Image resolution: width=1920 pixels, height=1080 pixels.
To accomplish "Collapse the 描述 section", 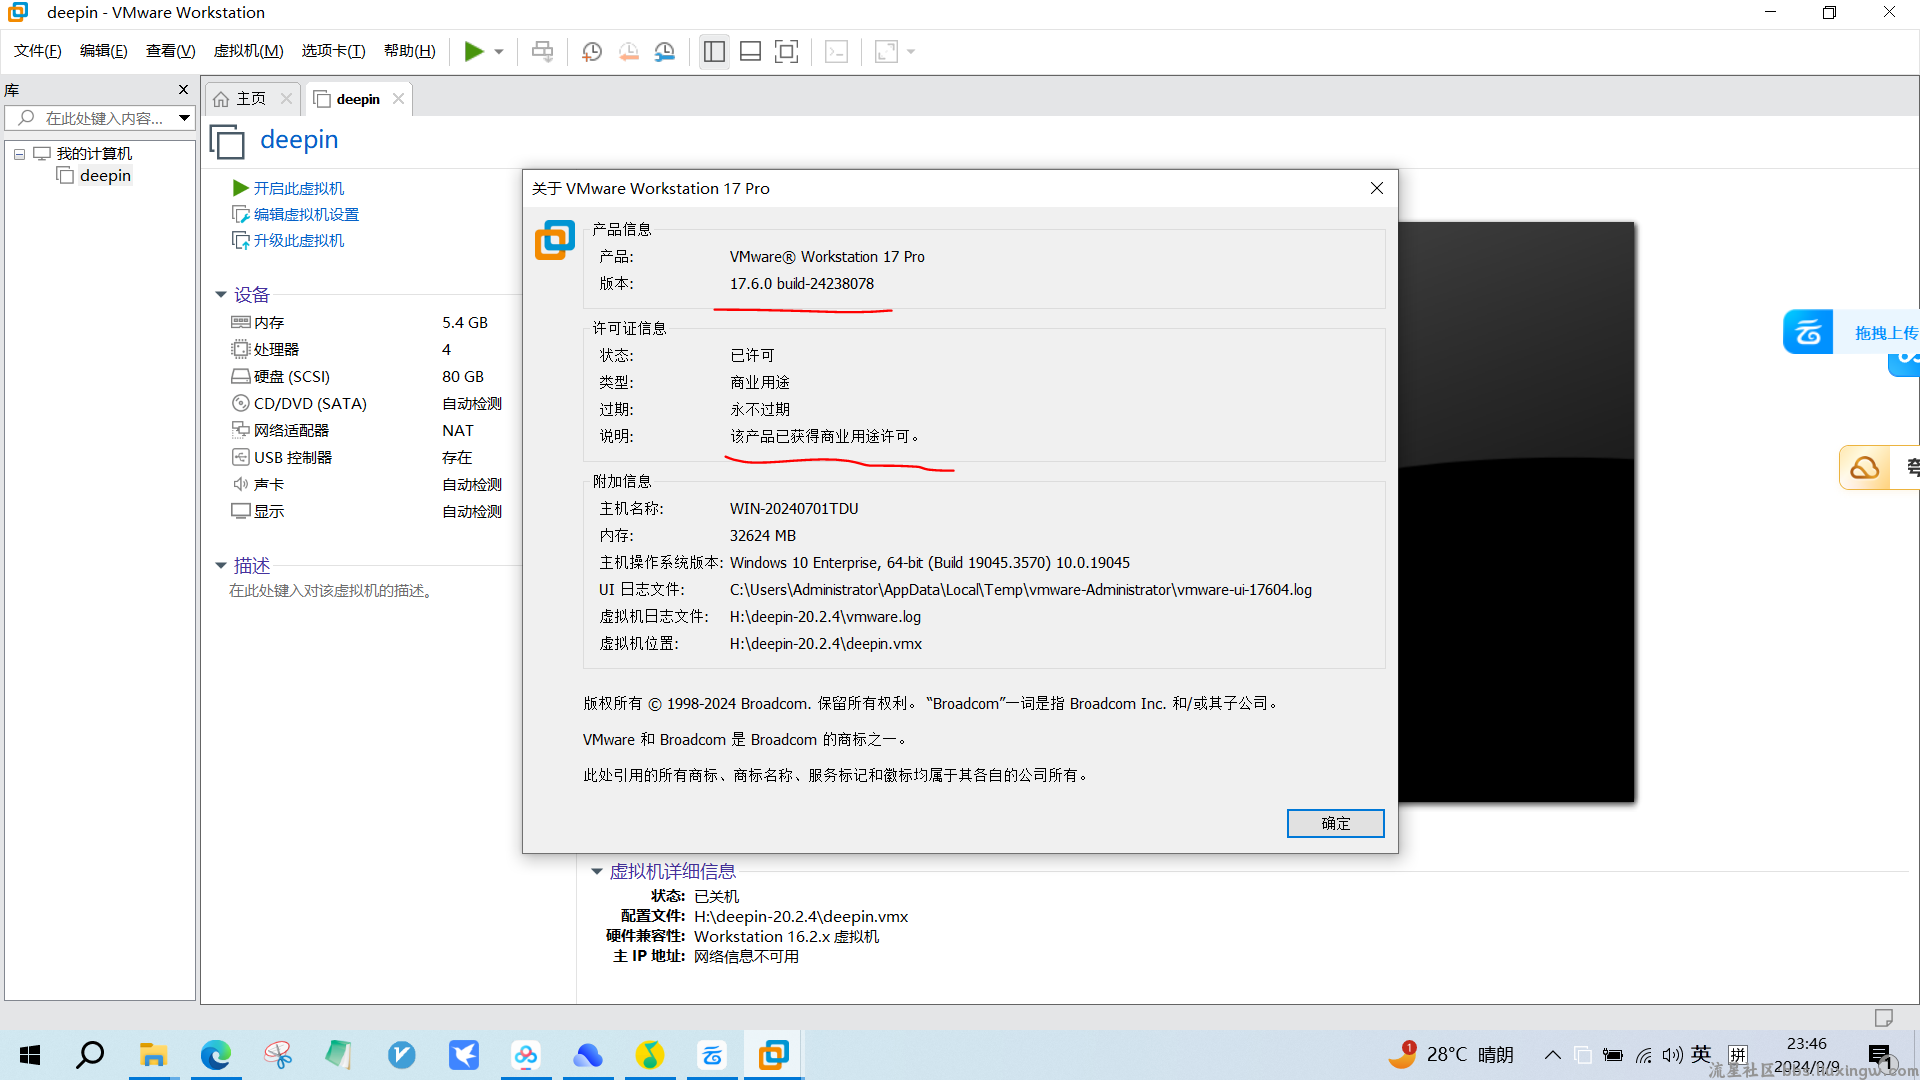I will pyautogui.click(x=221, y=566).
